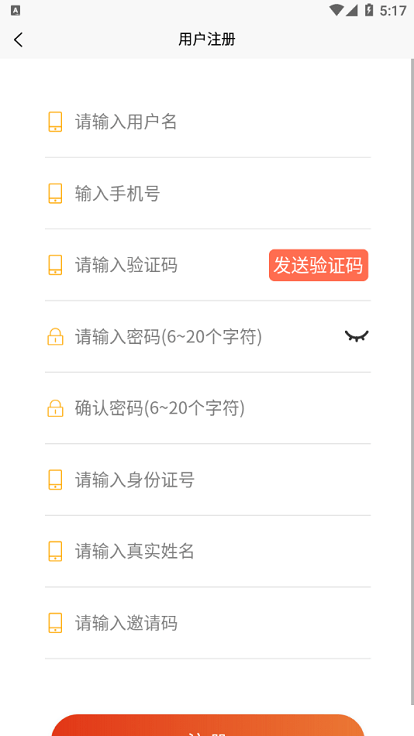The height and width of the screenshot is (736, 414).
Task: Click the phone icon beside verification code field
Action: pos(55,265)
